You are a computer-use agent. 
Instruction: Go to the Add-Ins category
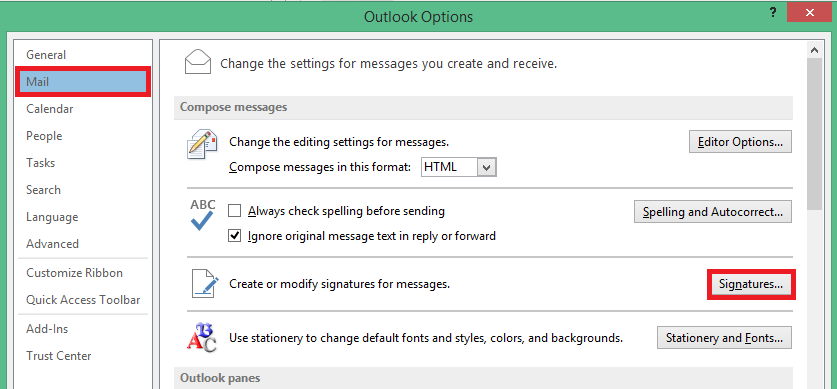click(x=84, y=329)
